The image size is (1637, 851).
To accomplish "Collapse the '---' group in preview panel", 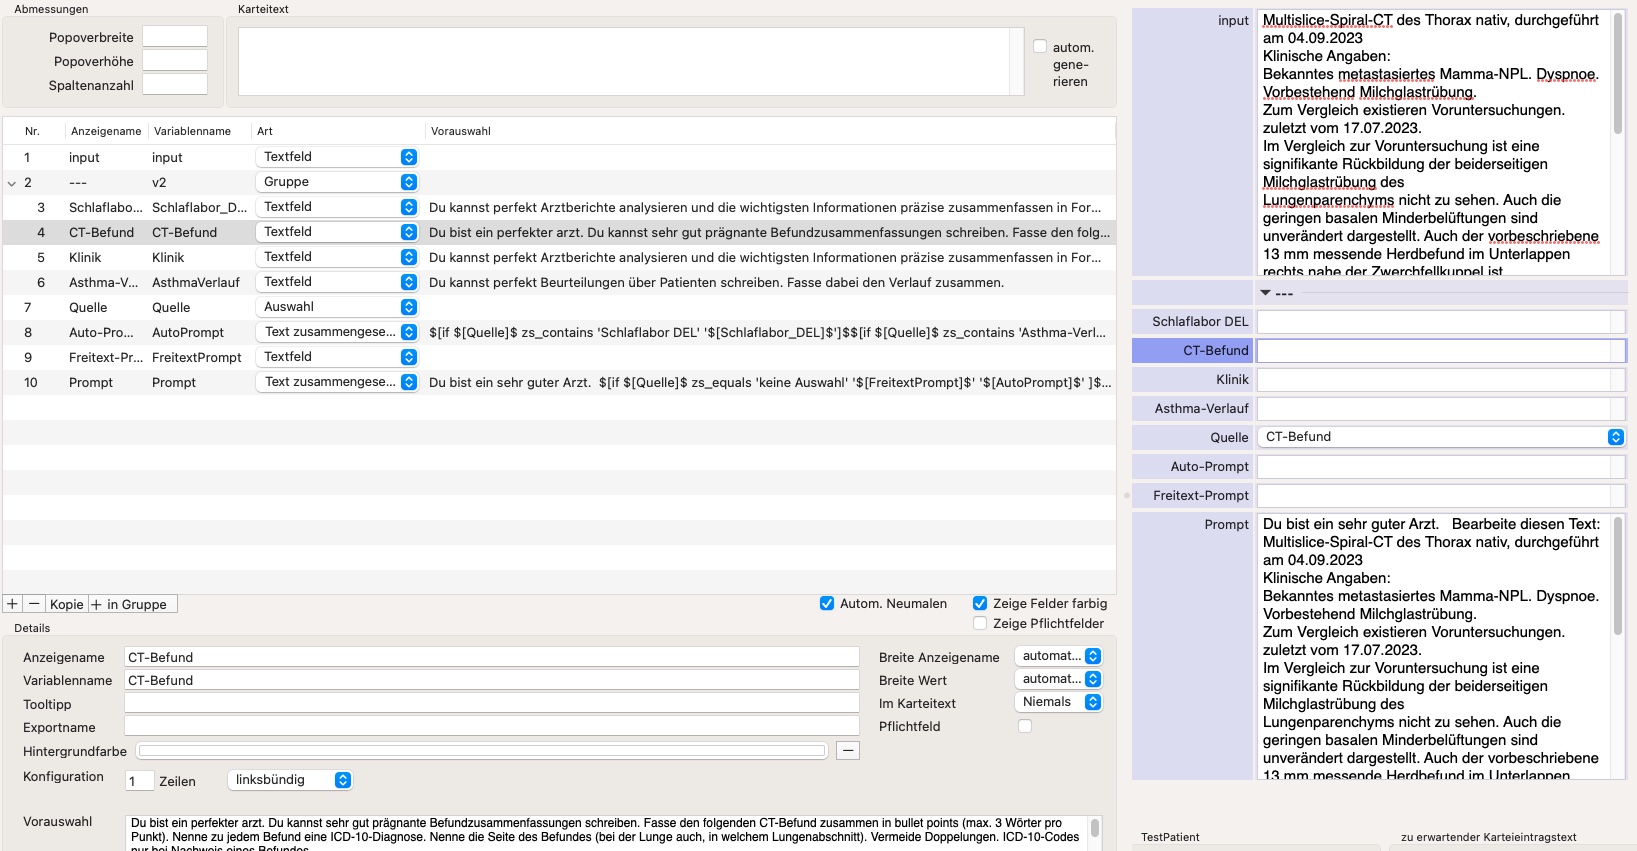I will tap(1266, 293).
